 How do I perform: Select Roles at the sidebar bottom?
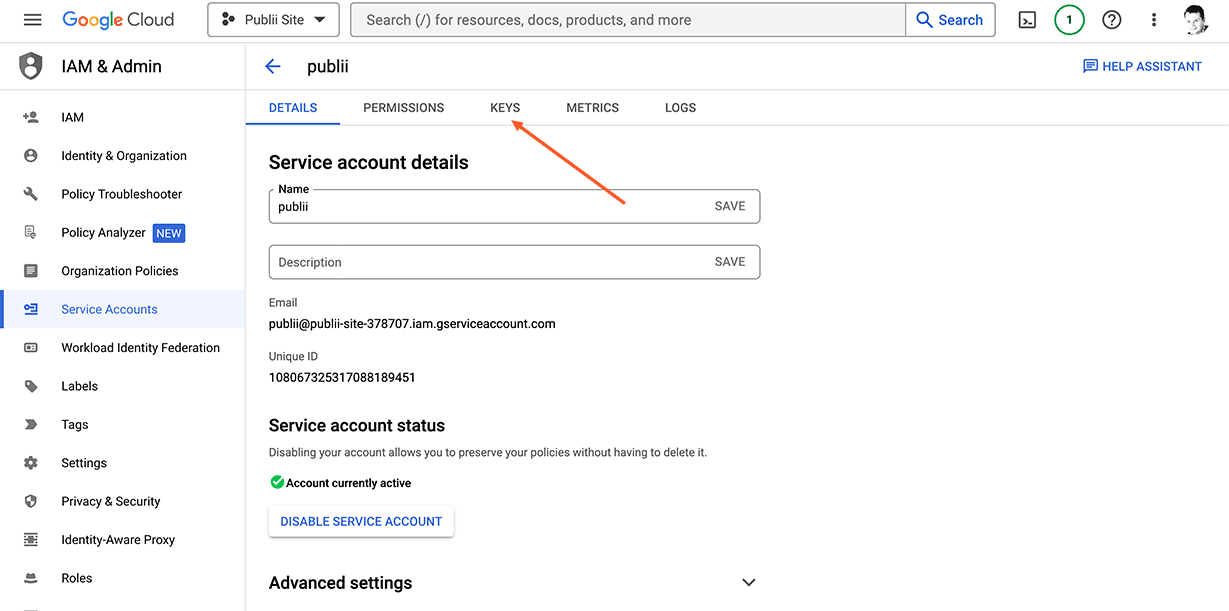coord(74,578)
